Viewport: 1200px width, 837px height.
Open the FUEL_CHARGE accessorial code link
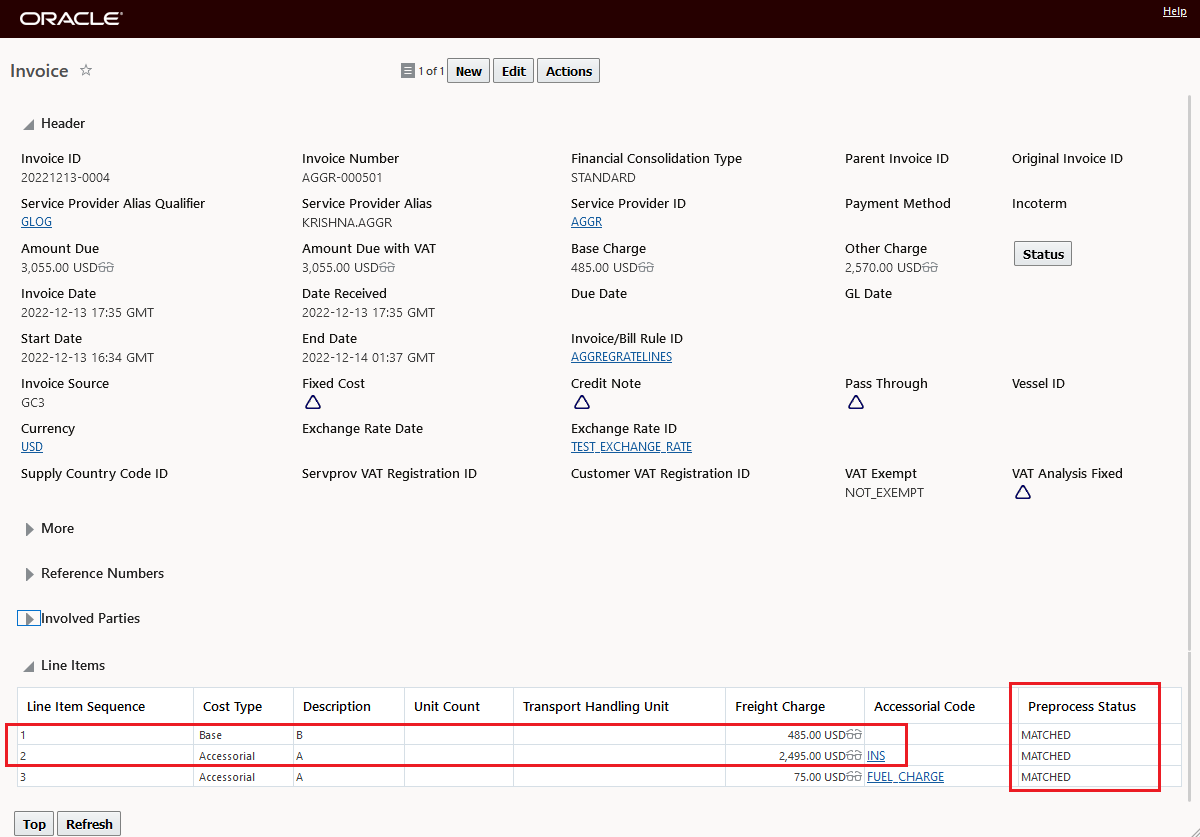[x=905, y=777]
